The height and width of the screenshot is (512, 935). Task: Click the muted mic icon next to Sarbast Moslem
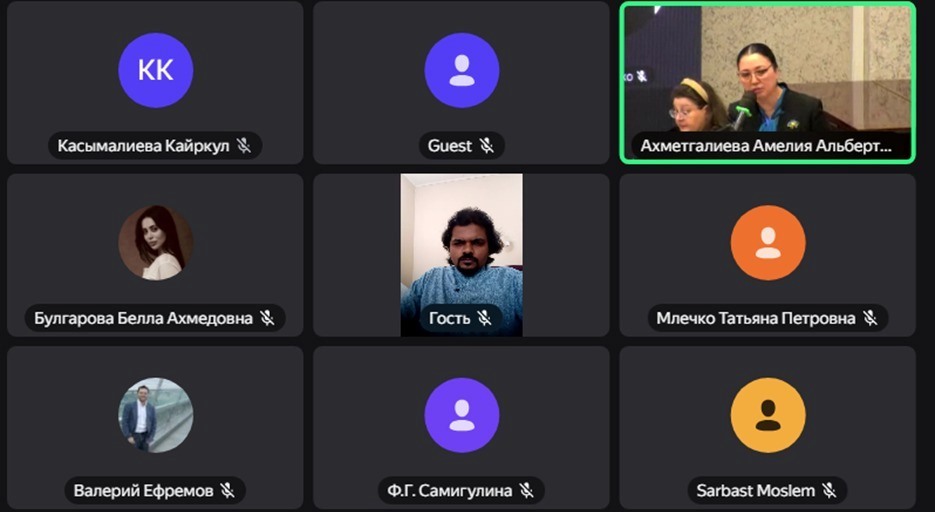click(x=829, y=490)
